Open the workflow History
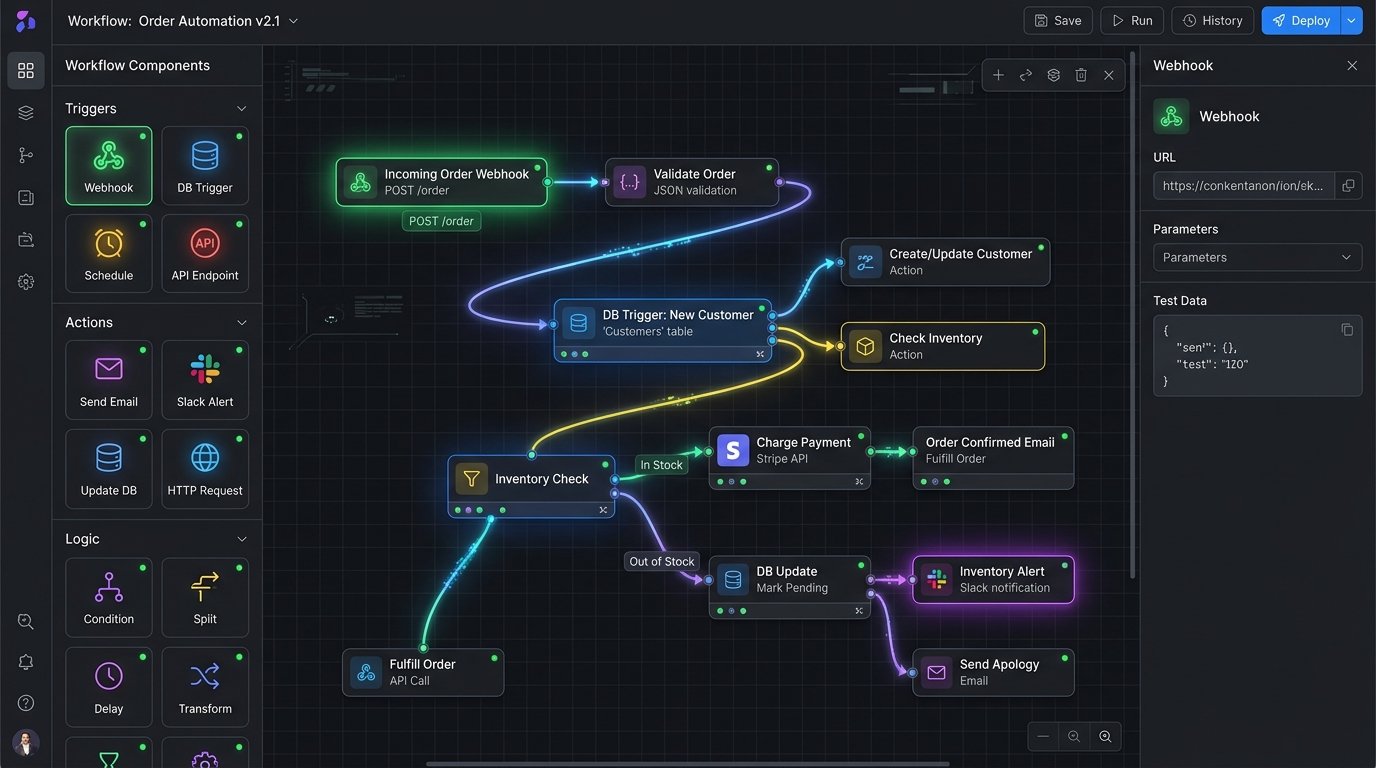 (x=1212, y=21)
